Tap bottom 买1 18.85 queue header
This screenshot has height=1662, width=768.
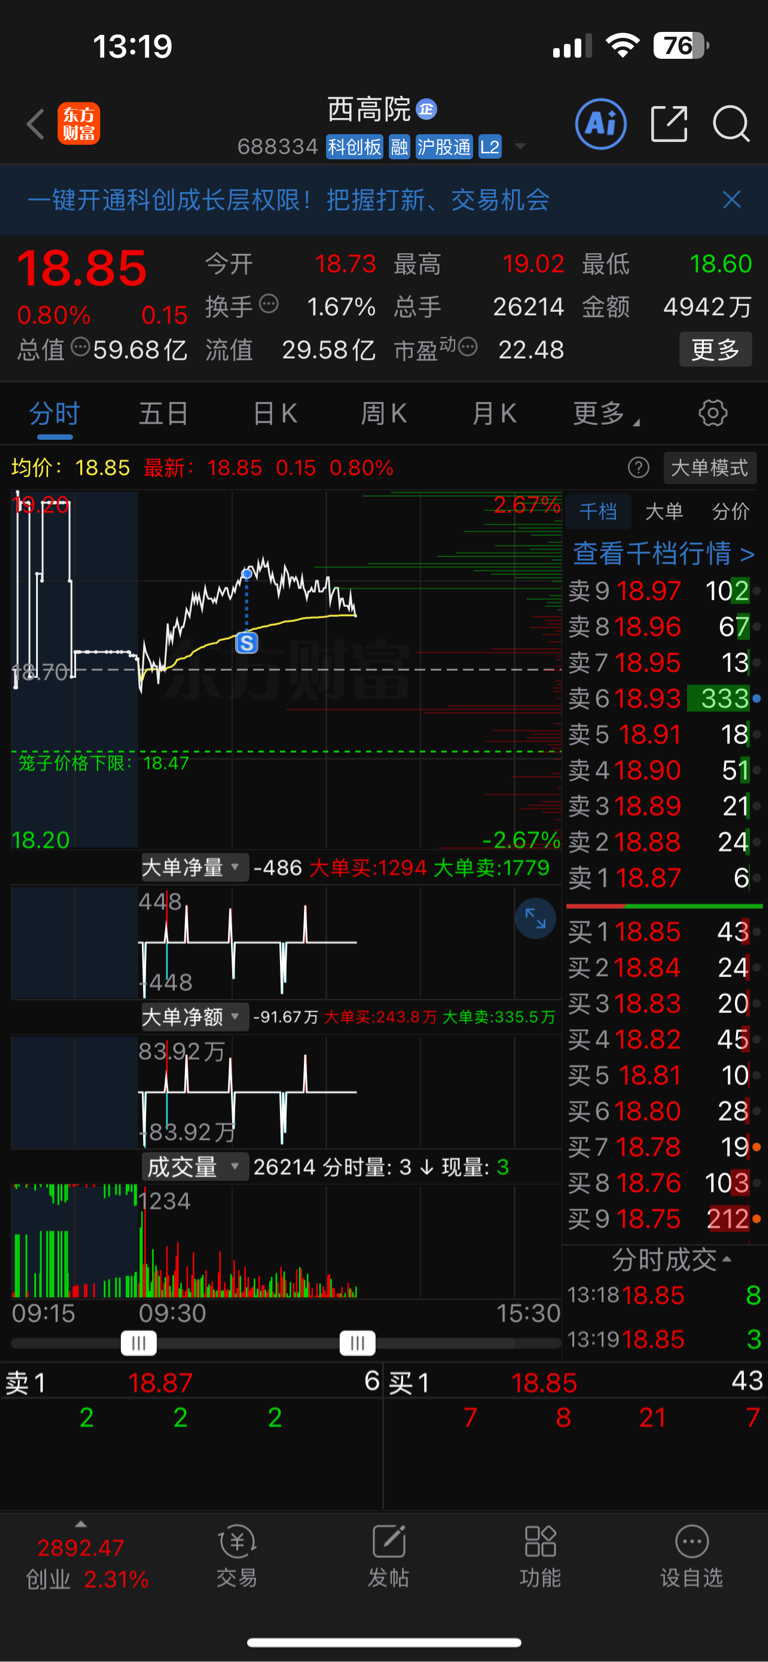click(576, 1382)
